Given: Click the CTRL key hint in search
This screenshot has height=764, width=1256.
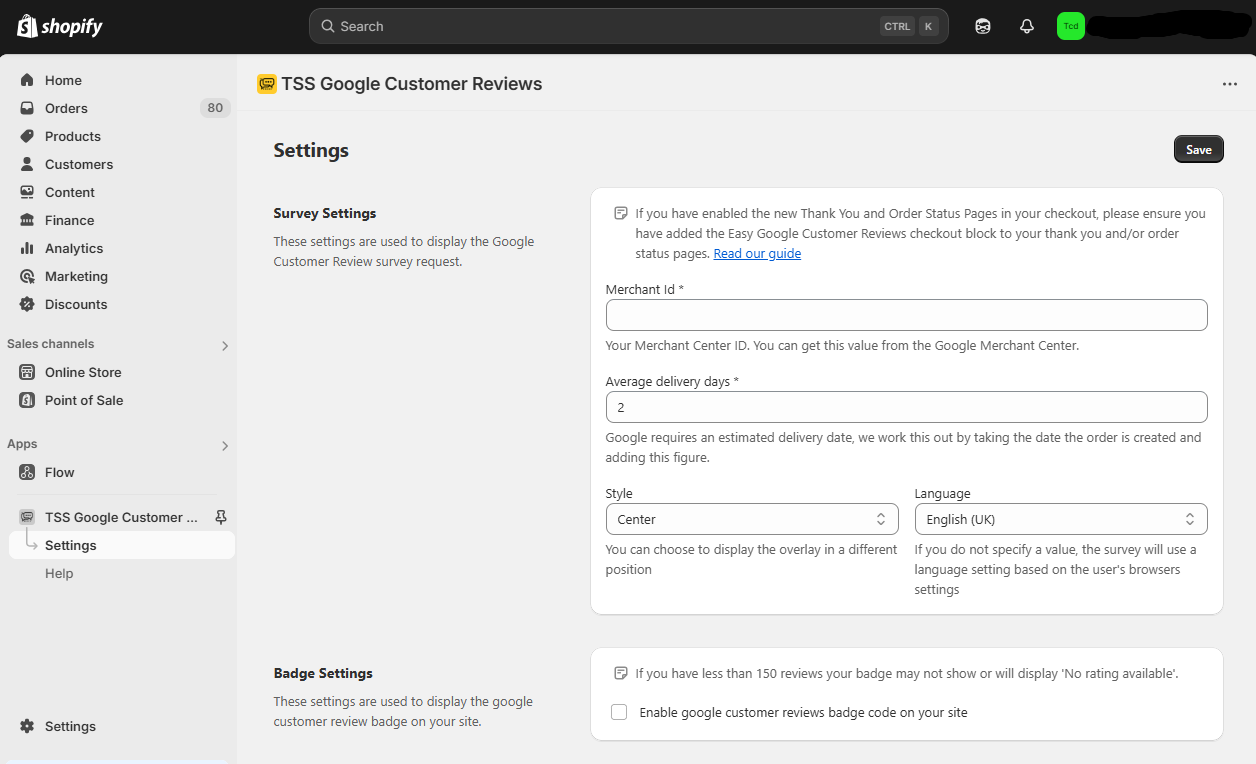Looking at the screenshot, I should point(897,26).
